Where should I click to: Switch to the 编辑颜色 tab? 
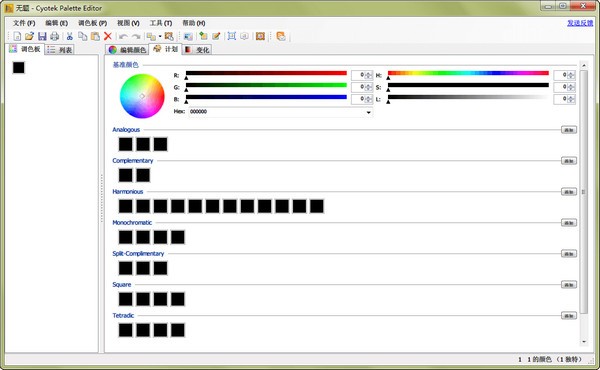click(x=127, y=50)
